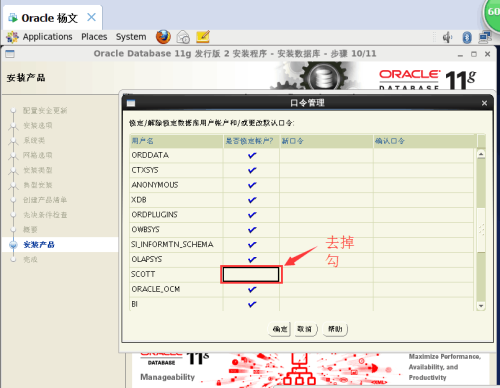Open the Applications menu
500x388 pixels.
point(47,37)
